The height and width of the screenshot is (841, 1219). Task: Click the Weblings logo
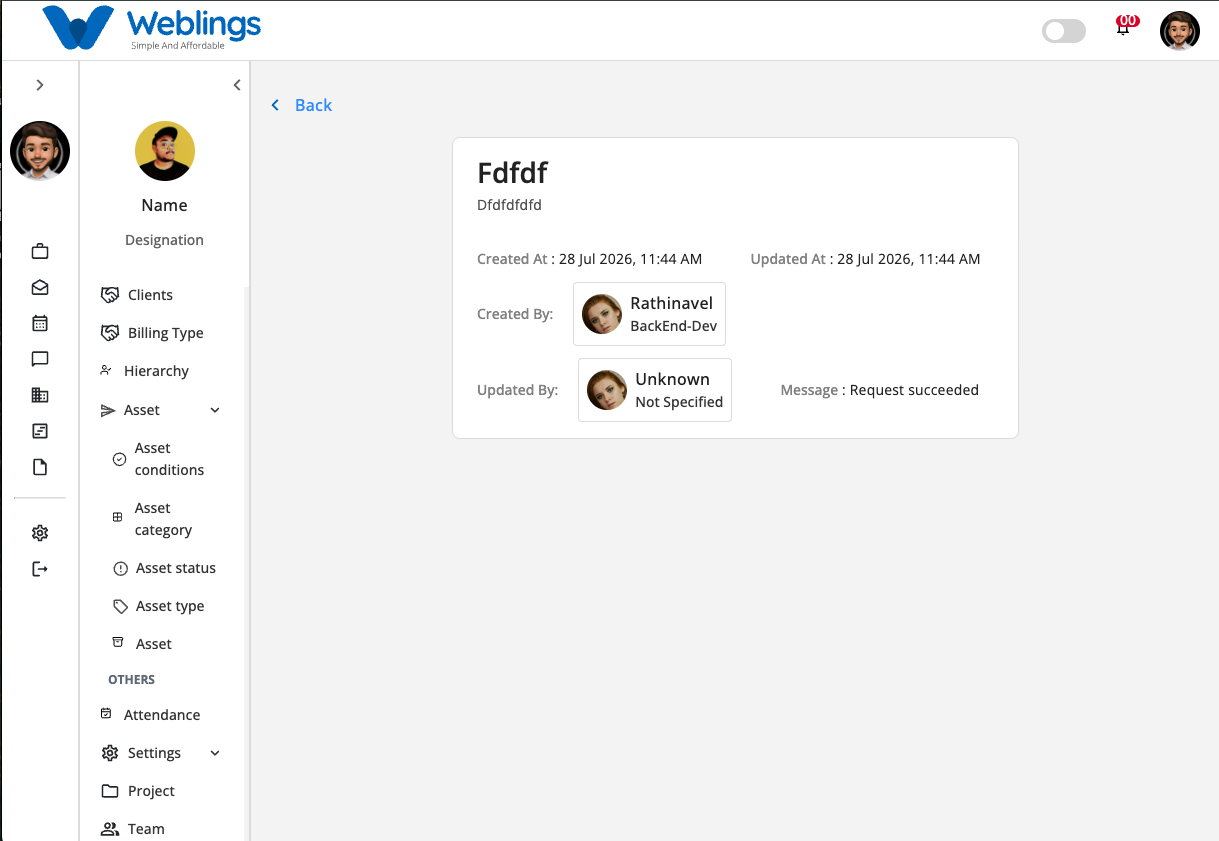click(x=152, y=29)
